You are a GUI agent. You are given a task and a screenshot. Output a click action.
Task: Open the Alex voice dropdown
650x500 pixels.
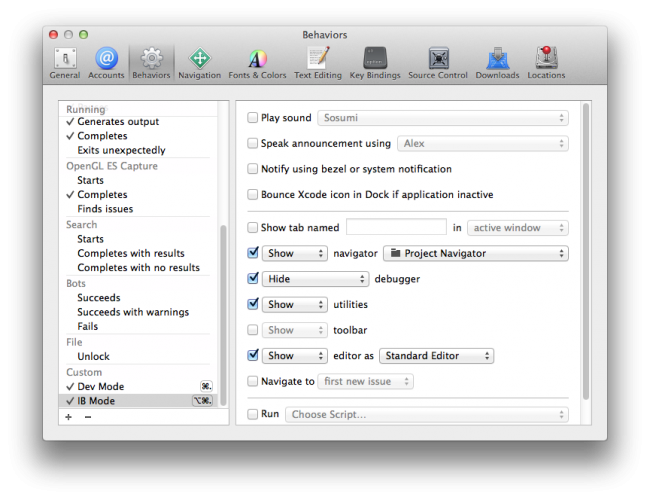(x=483, y=143)
